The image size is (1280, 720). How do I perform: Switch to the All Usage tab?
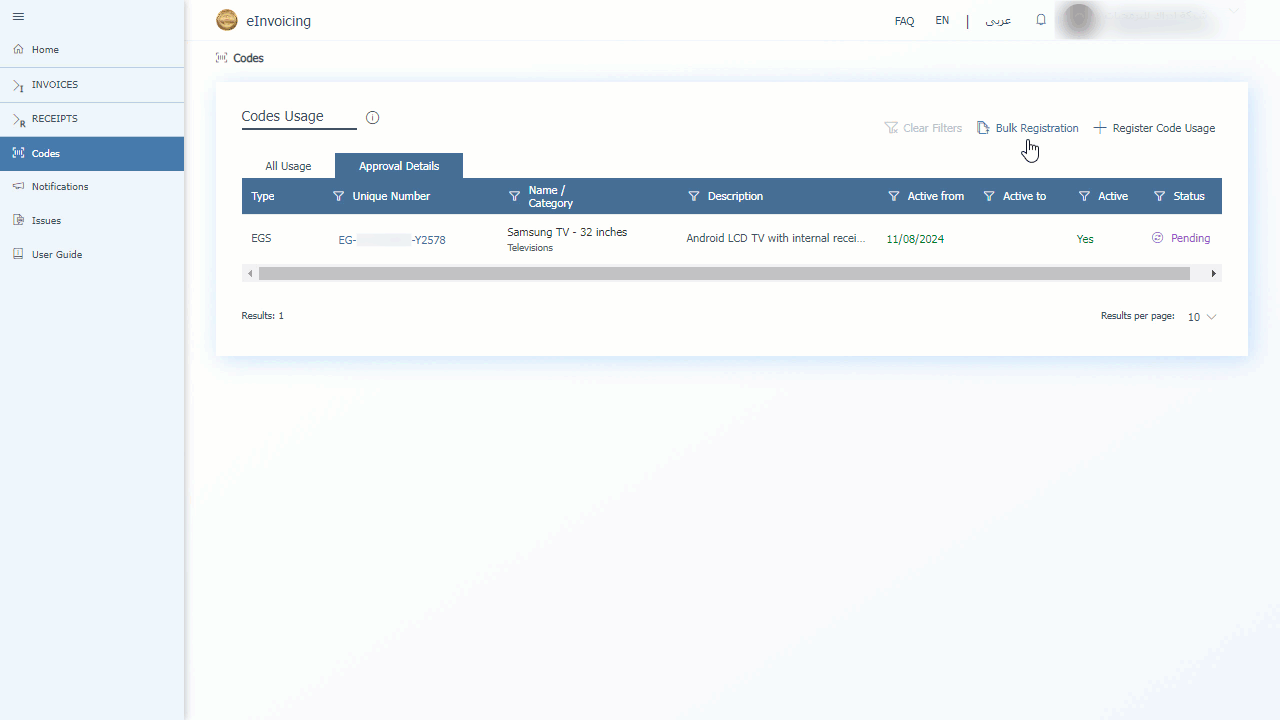click(288, 166)
